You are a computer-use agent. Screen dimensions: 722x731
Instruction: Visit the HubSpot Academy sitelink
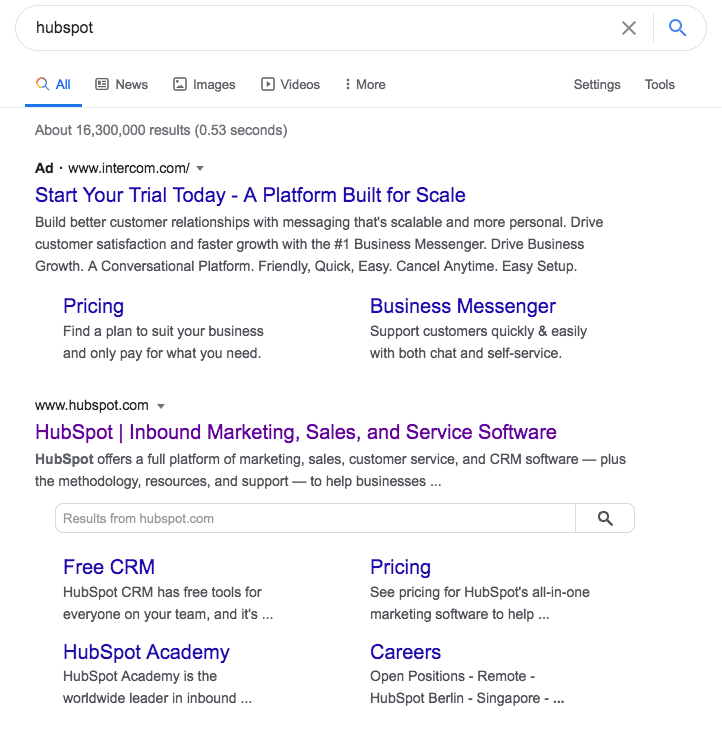(146, 652)
